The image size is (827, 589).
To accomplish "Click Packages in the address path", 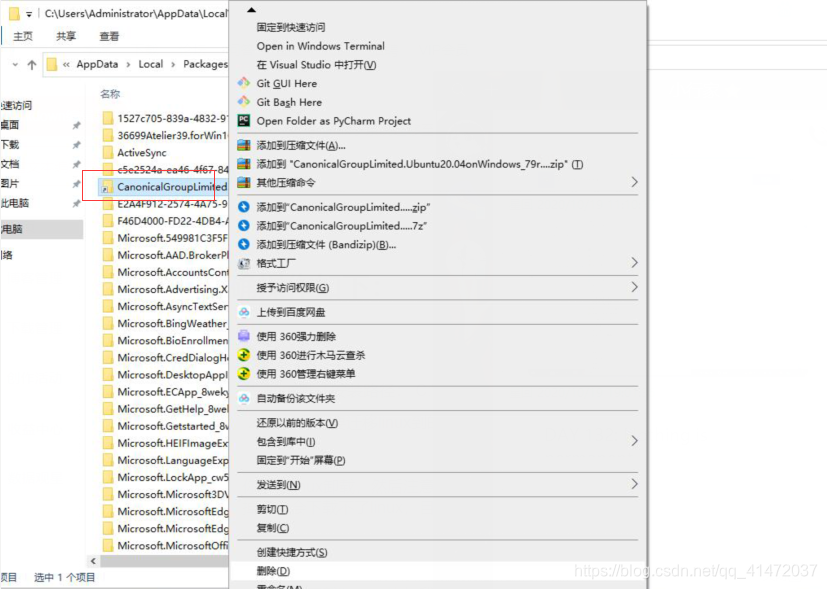I will (205, 64).
